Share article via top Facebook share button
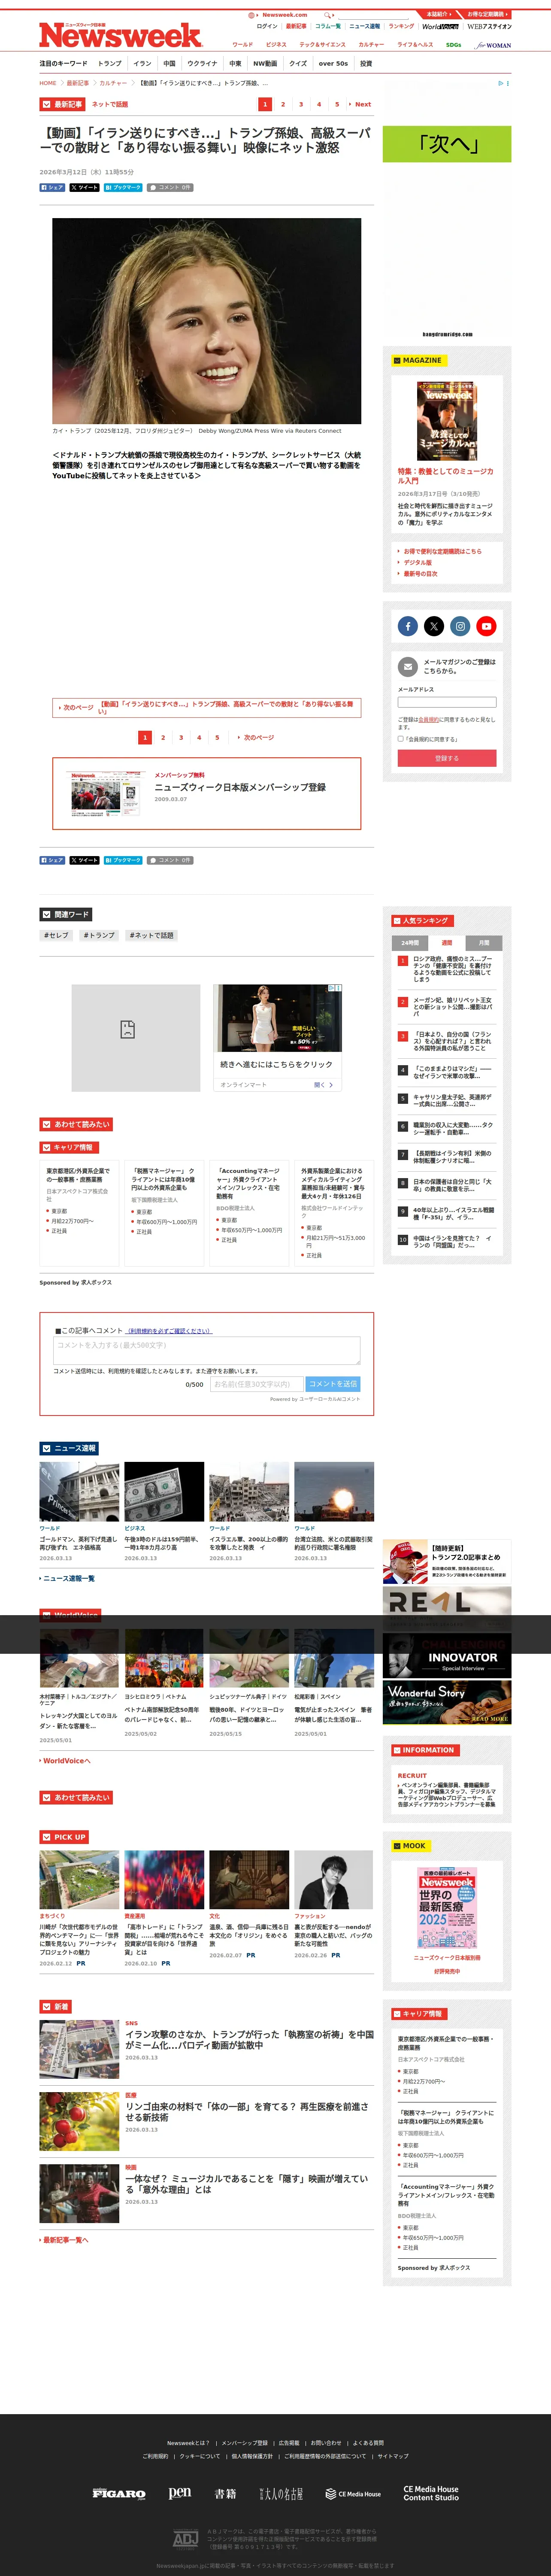This screenshot has height=2576, width=551. (x=52, y=187)
